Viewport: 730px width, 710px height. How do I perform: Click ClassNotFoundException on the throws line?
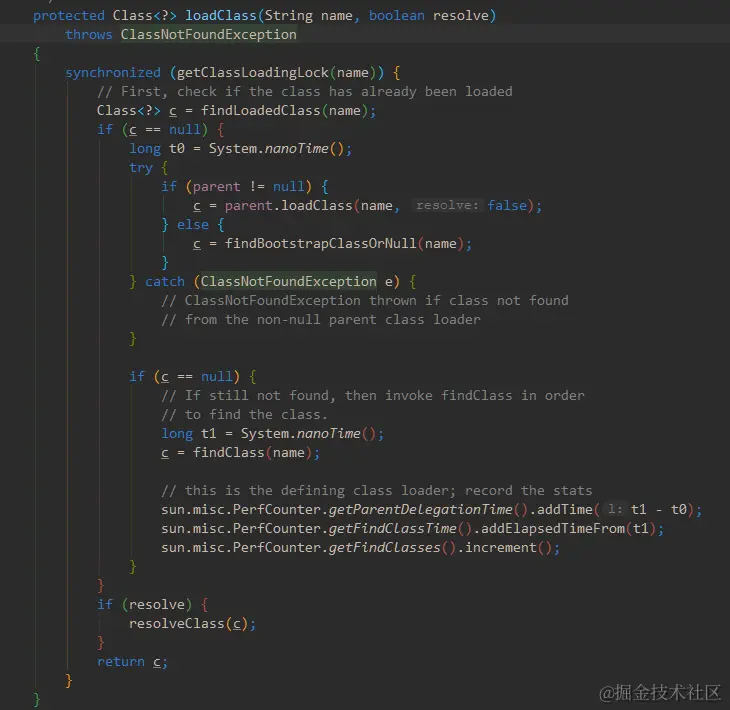[x=209, y=35]
